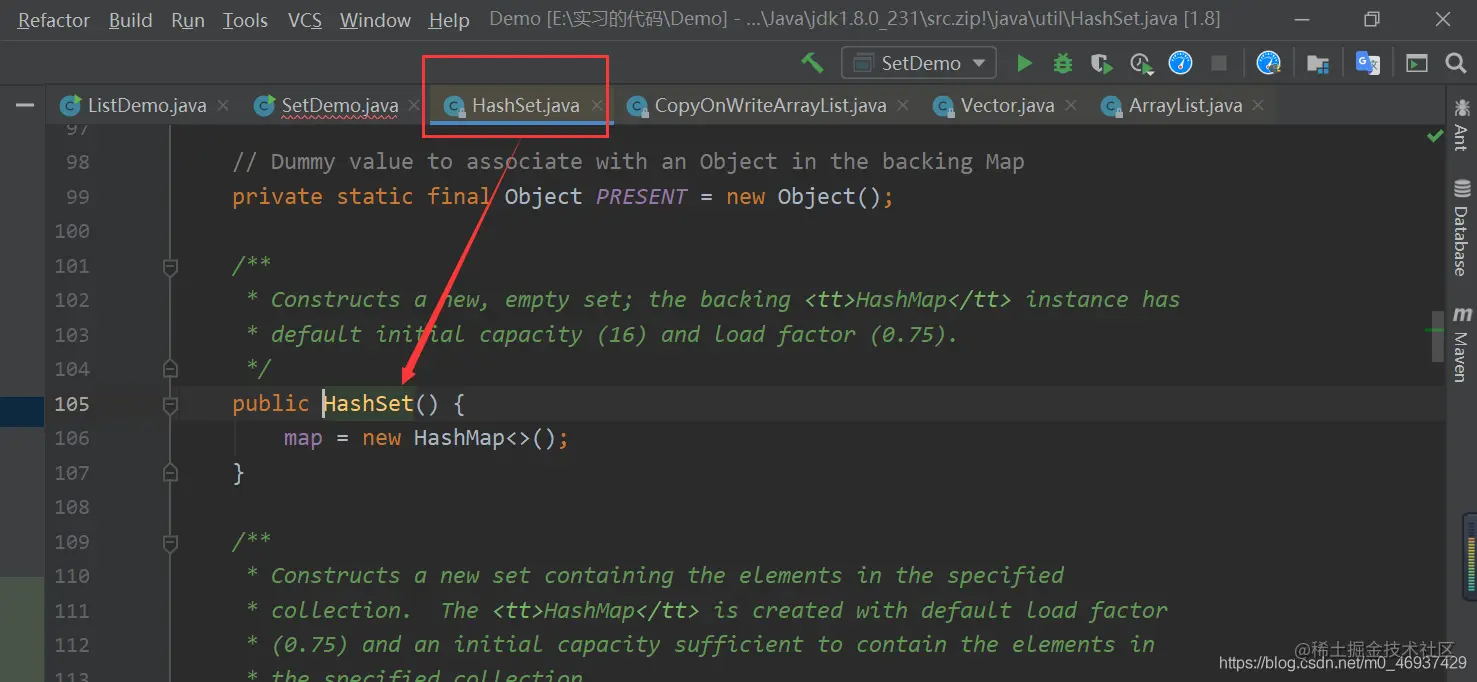This screenshot has height=682, width=1477.
Task: Toggle the fold marker at line 104
Action: 170,369
